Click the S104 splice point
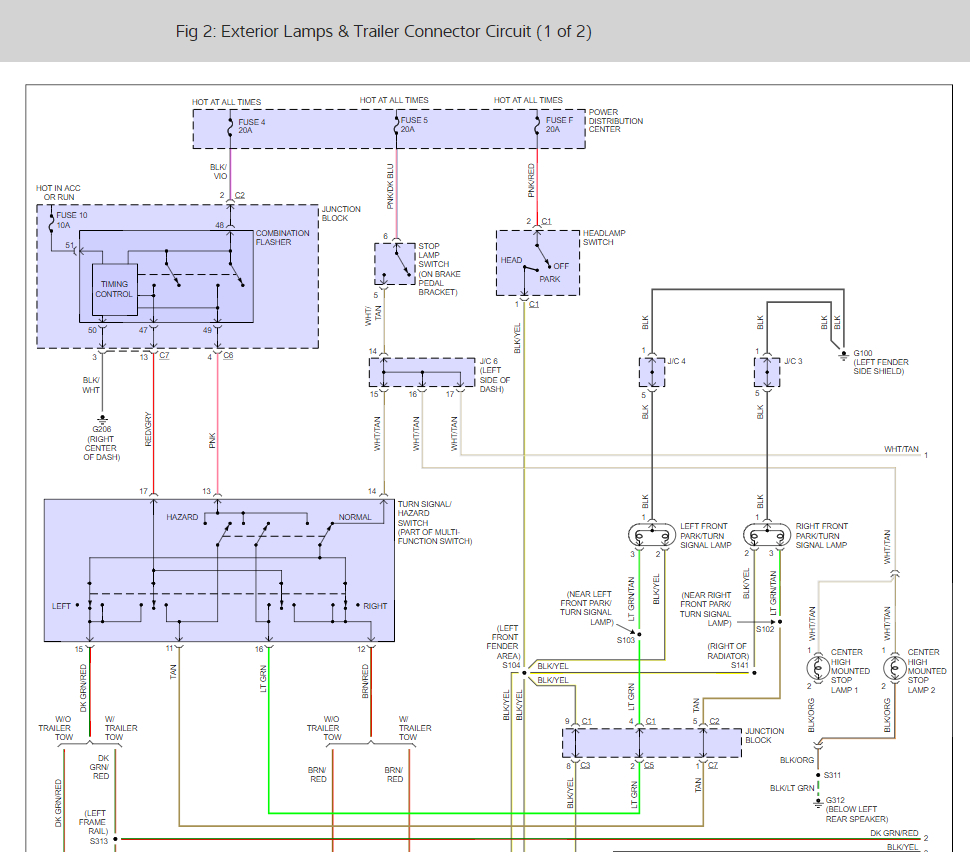This screenshot has height=864, width=970. pos(523,665)
